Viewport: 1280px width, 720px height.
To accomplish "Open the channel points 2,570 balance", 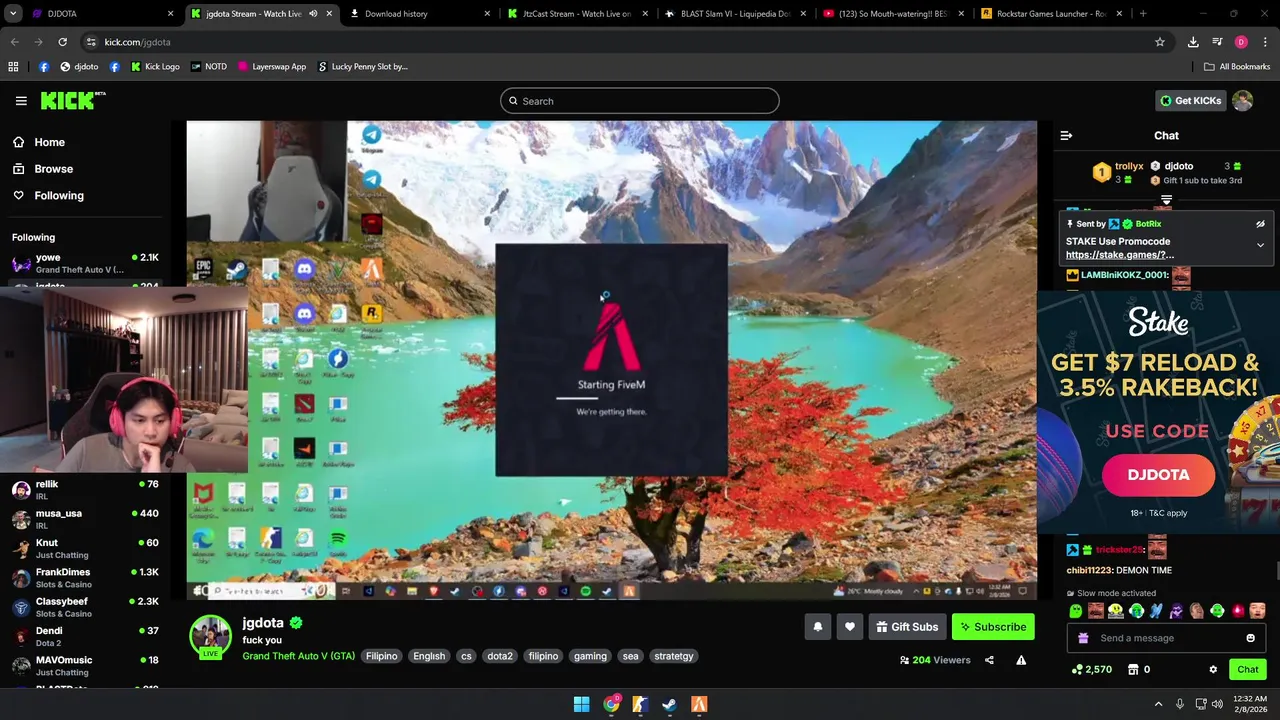I will pyautogui.click(x=1091, y=669).
